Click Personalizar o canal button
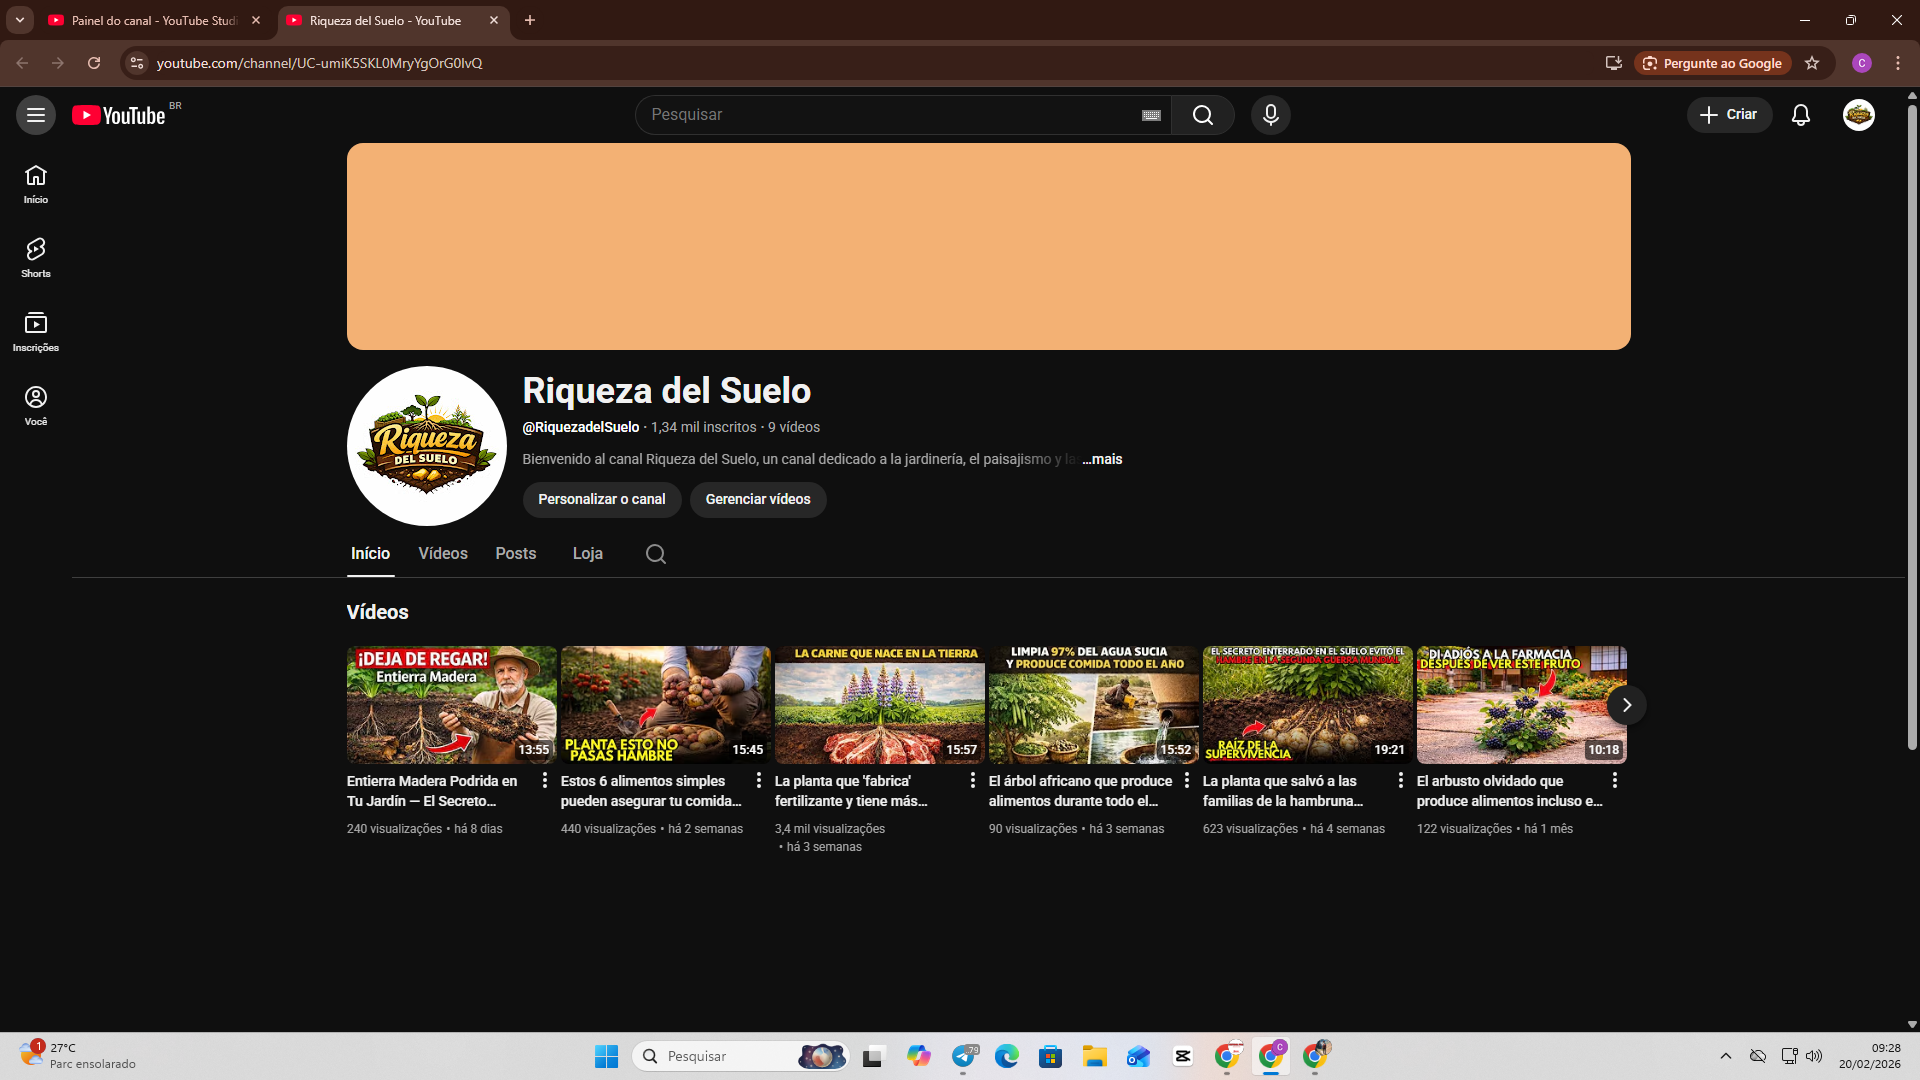Screen dimensions: 1920x1080 point(601,499)
